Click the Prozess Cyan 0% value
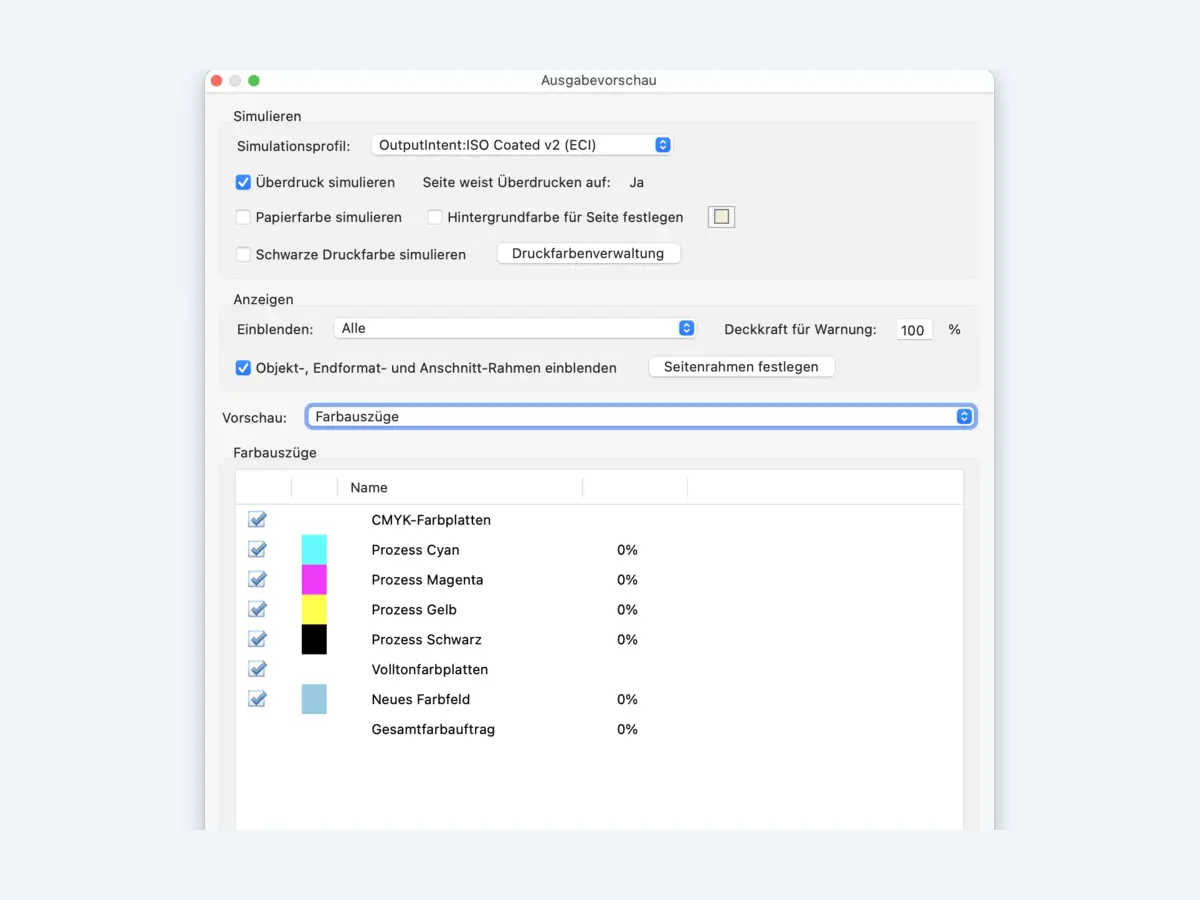The height and width of the screenshot is (900, 1200). tap(627, 550)
